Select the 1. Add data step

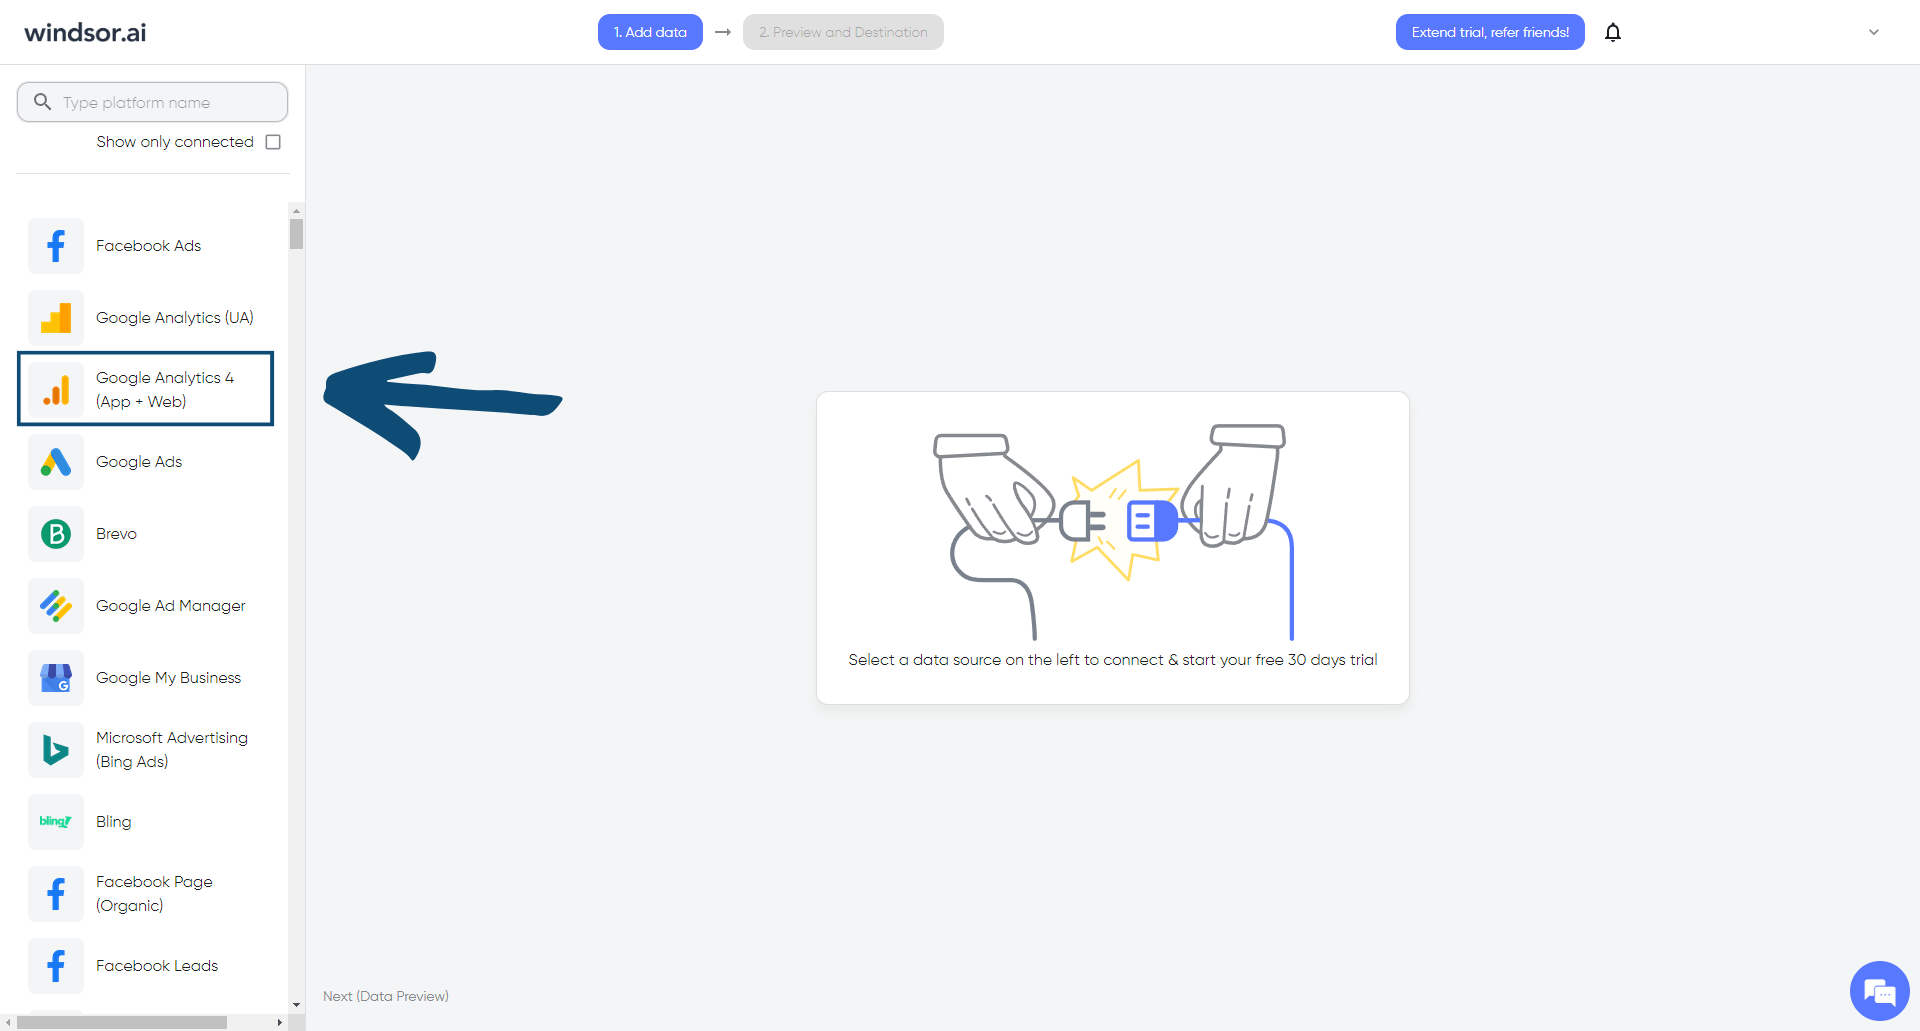coord(650,32)
